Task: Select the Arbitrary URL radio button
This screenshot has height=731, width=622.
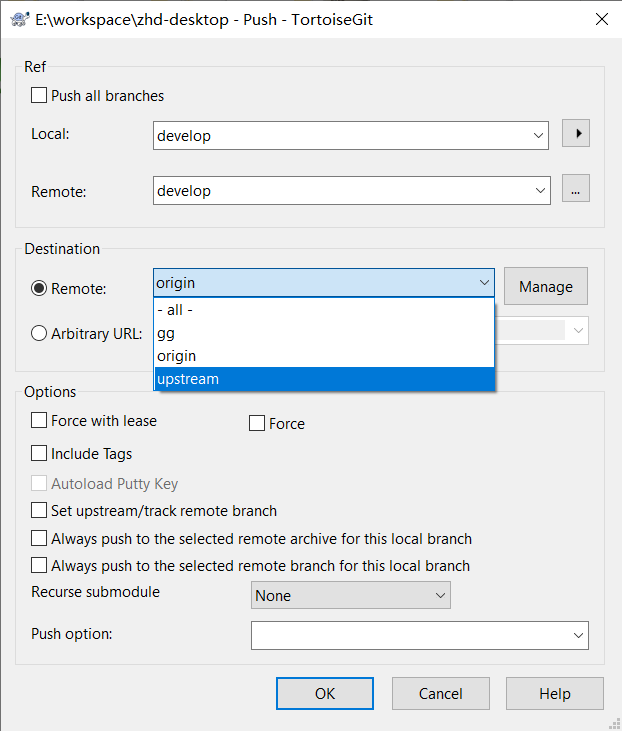Action: 40,334
